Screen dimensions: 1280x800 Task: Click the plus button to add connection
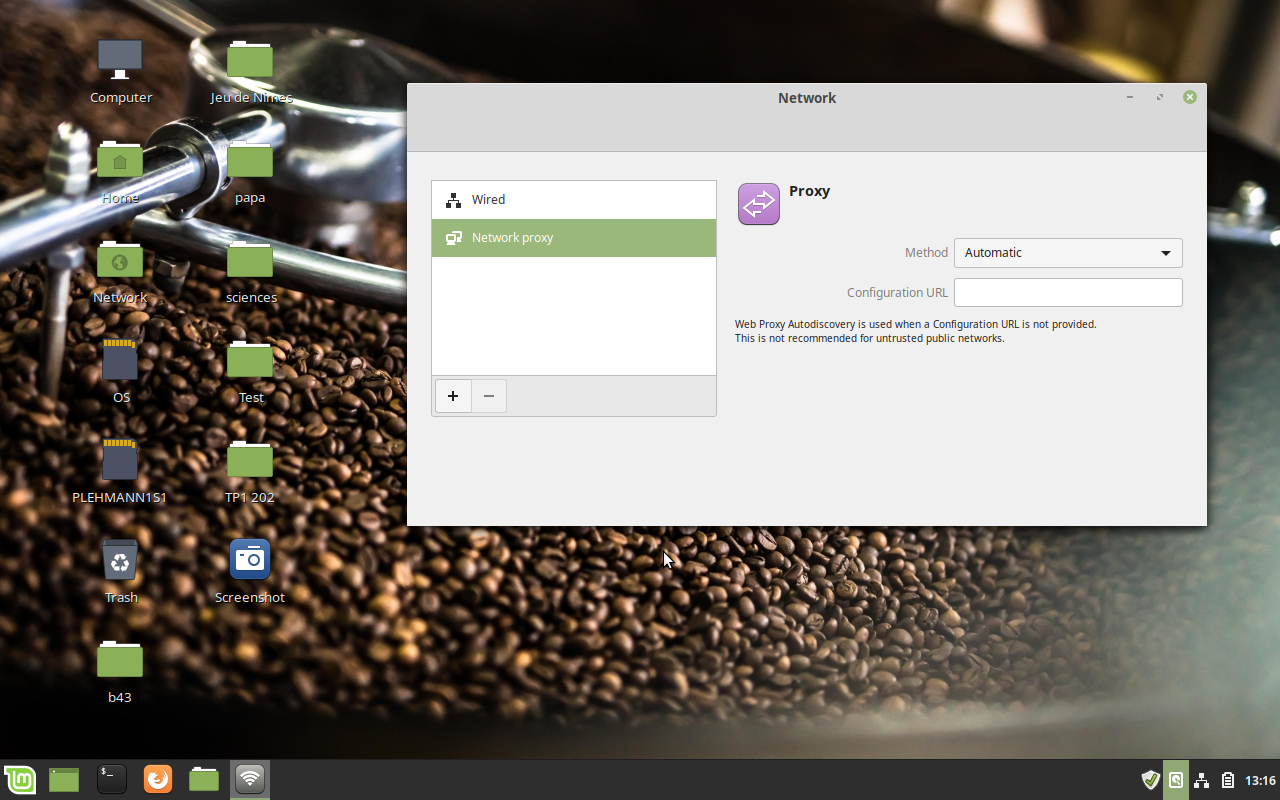pyautogui.click(x=453, y=396)
